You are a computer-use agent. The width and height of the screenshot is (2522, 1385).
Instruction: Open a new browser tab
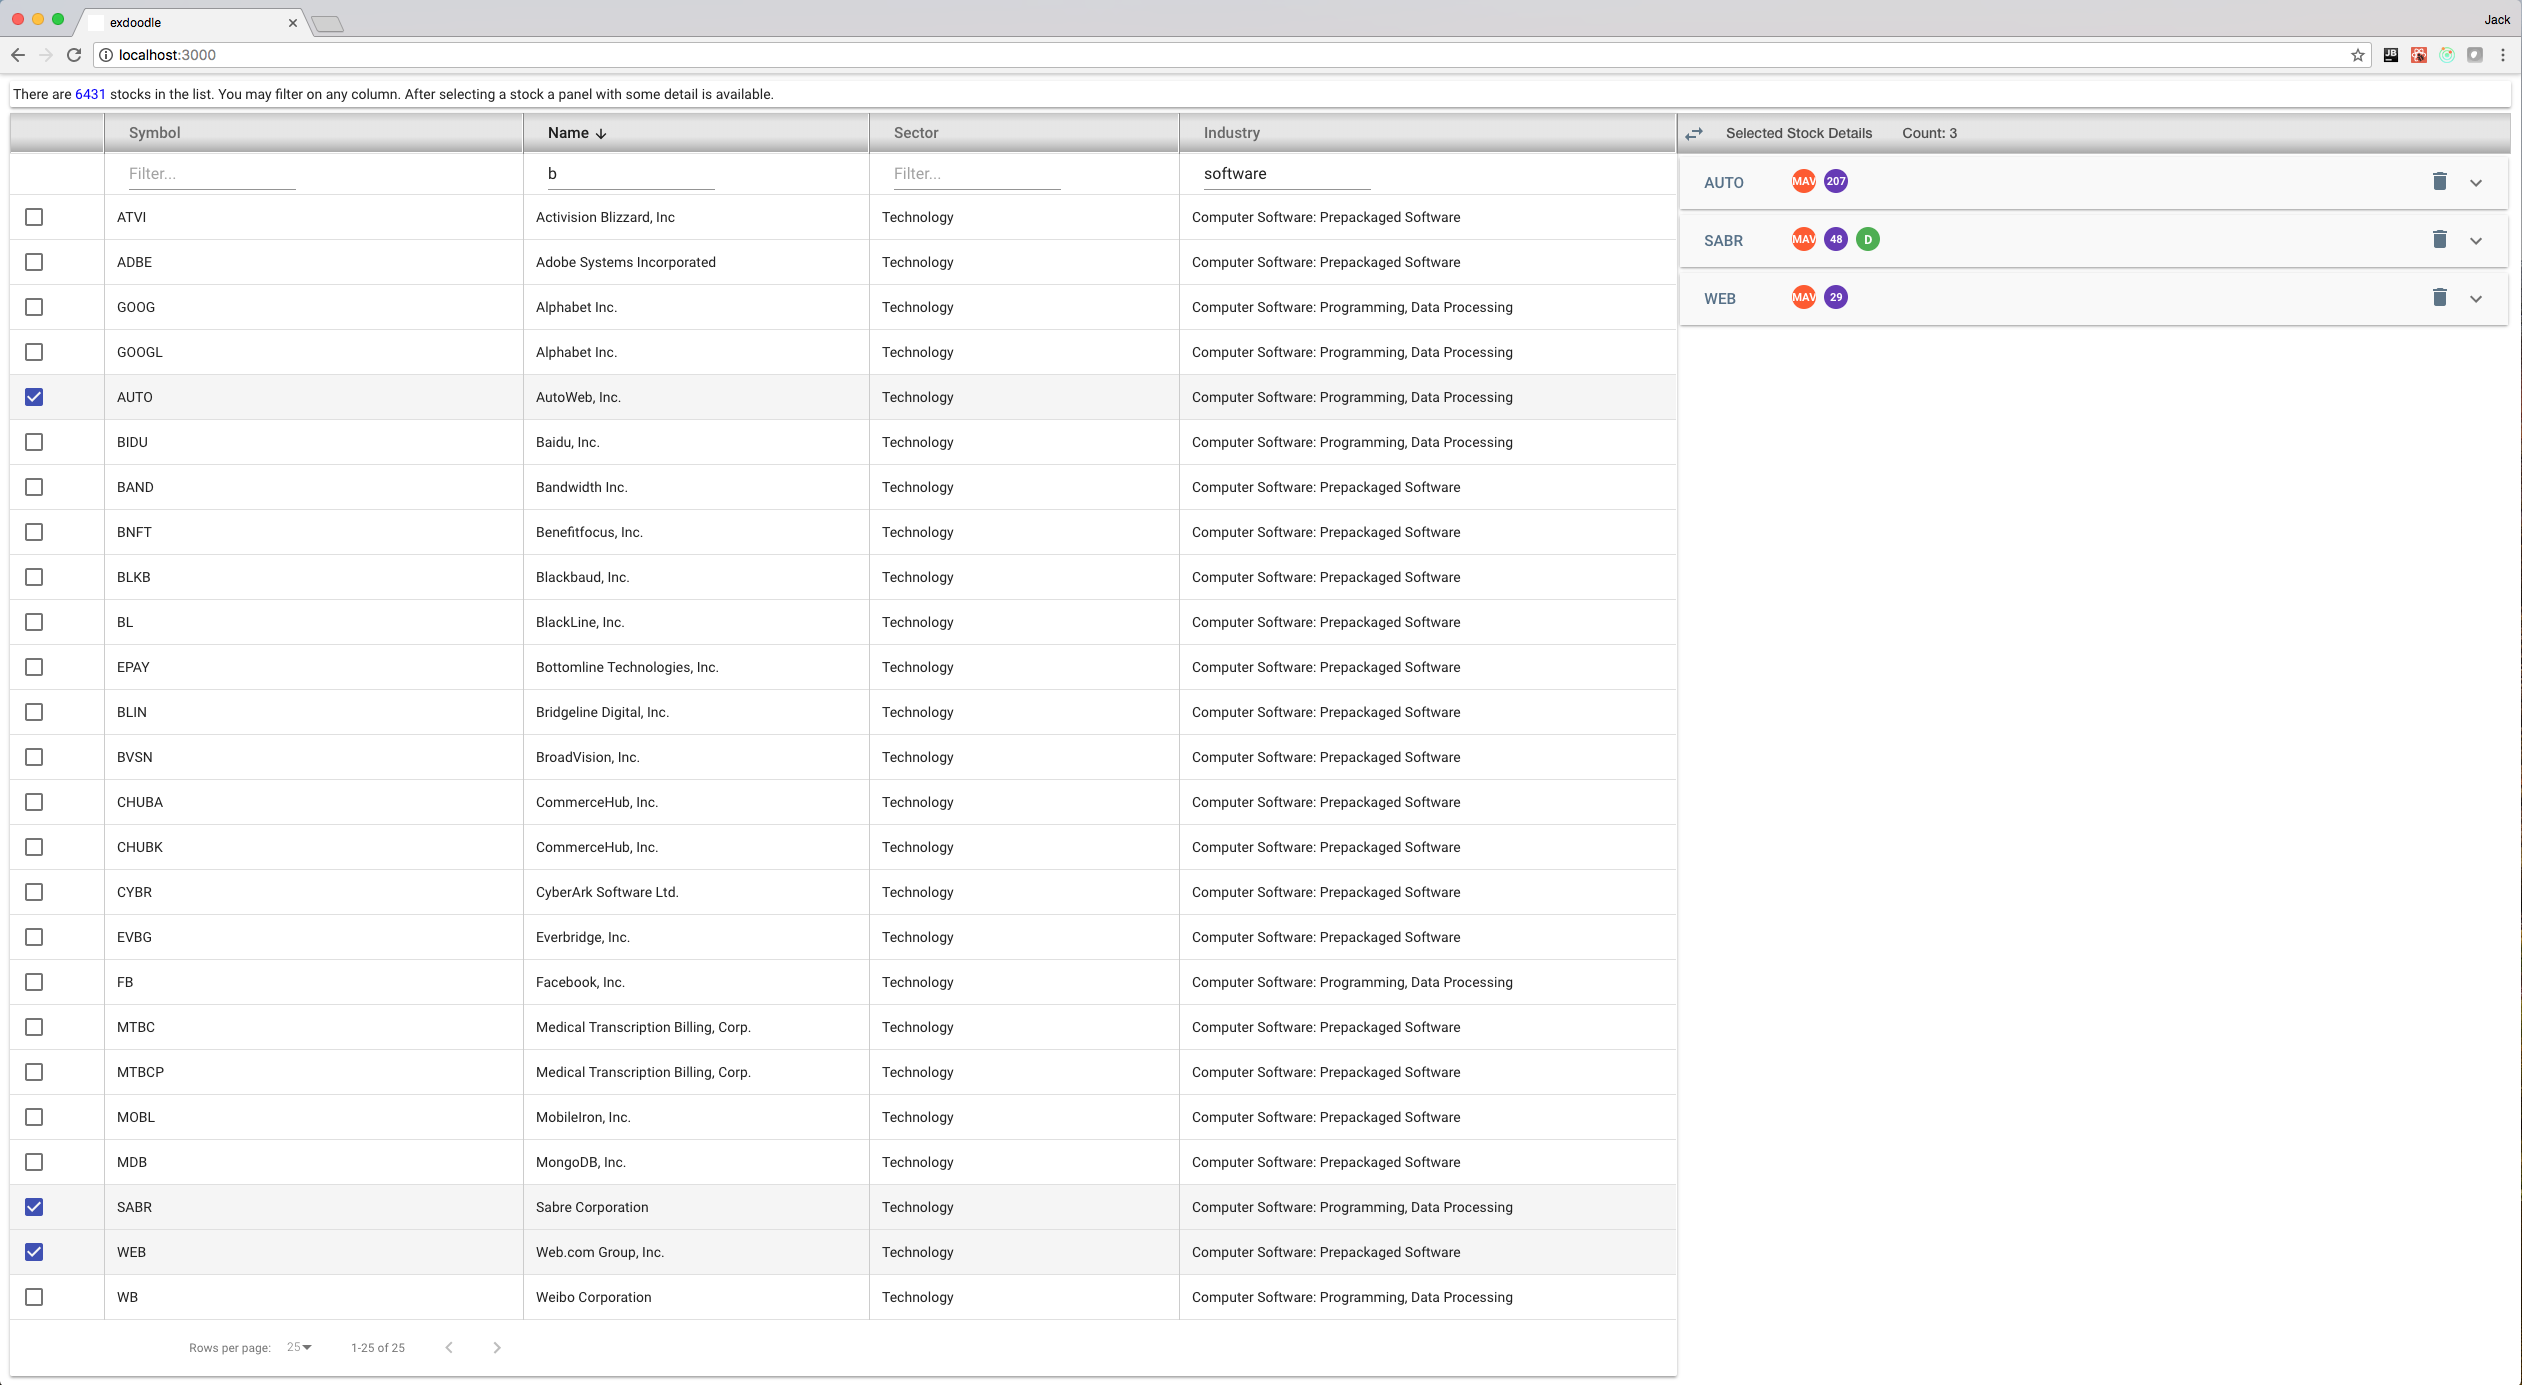point(327,24)
